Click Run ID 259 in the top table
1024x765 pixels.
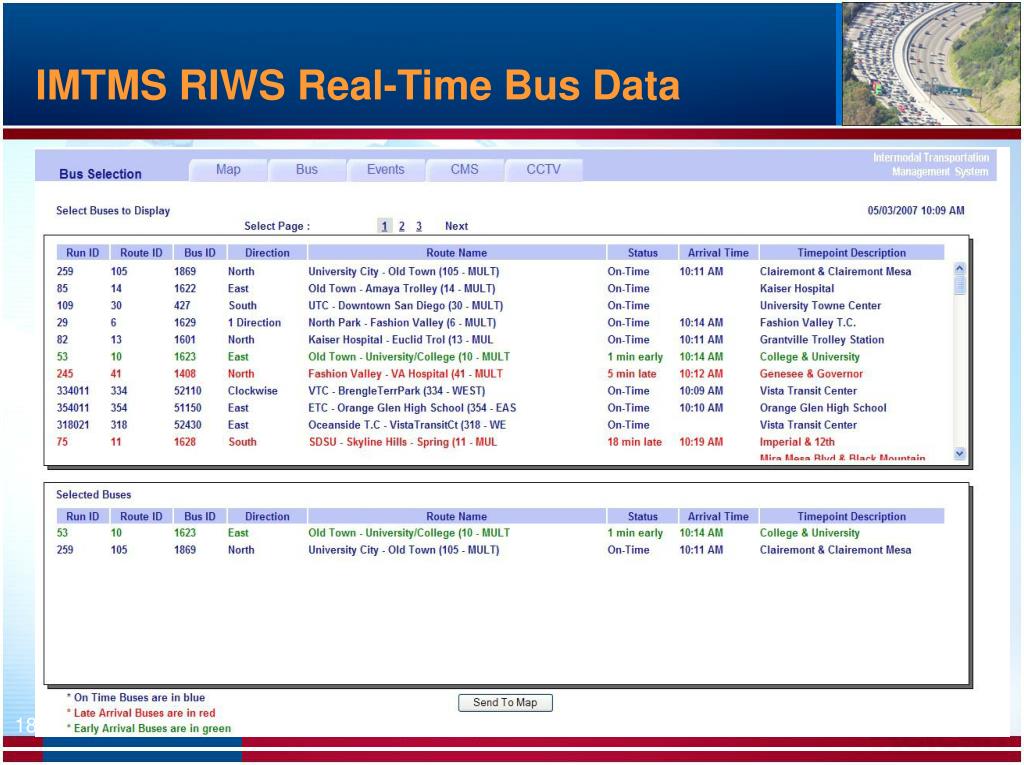point(65,272)
